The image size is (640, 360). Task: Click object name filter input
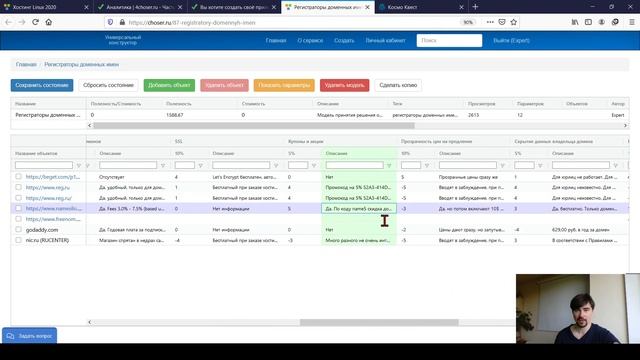click(x=44, y=165)
